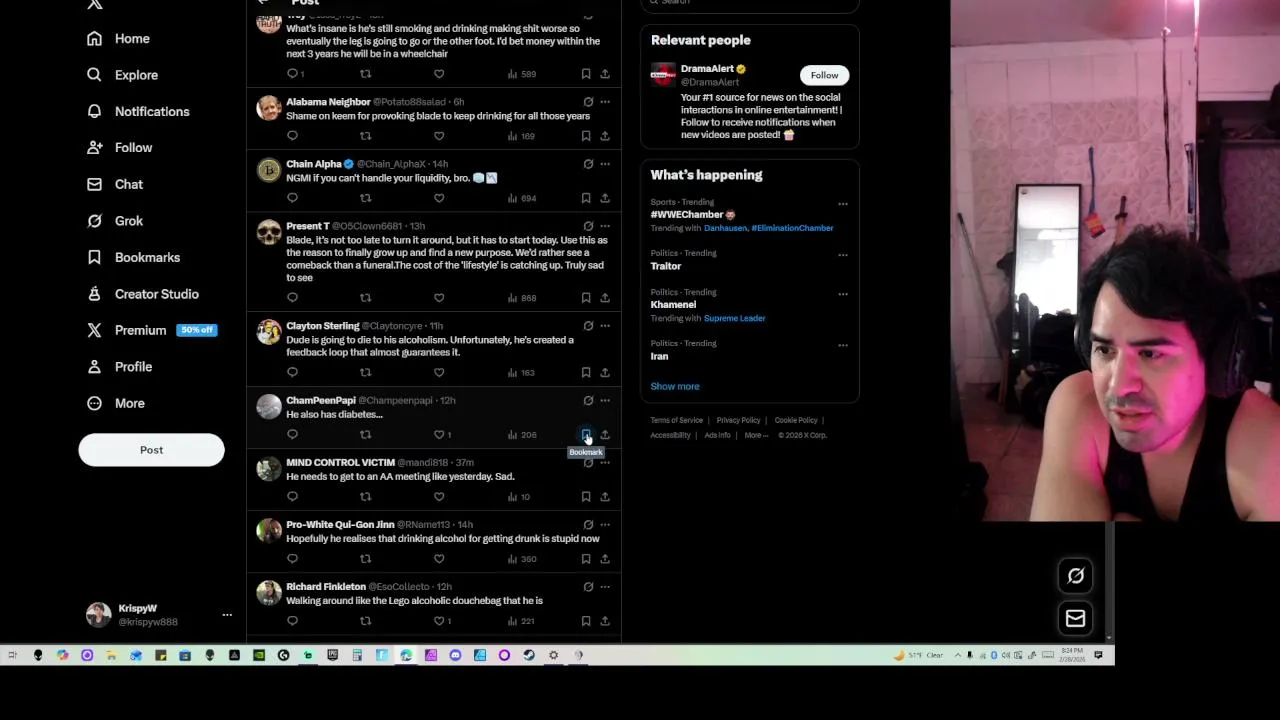Like MIND CONTROL VICTIM's reply
This screenshot has height=720, width=1280.
click(439, 497)
